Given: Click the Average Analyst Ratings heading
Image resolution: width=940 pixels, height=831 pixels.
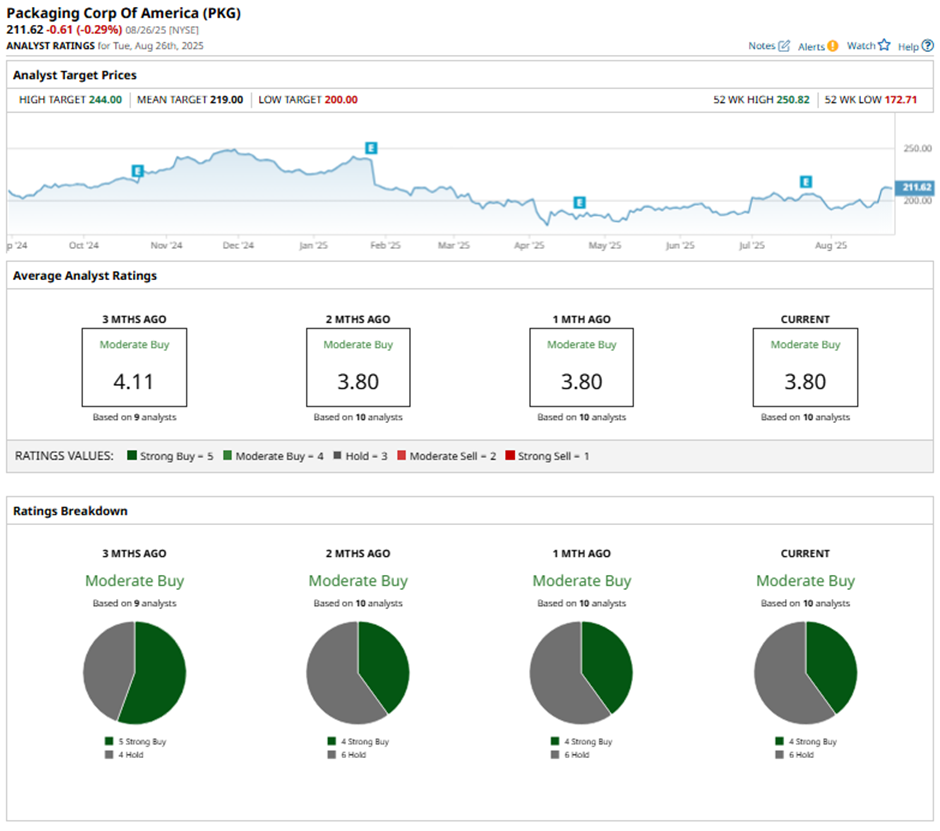Looking at the screenshot, I should [85, 276].
